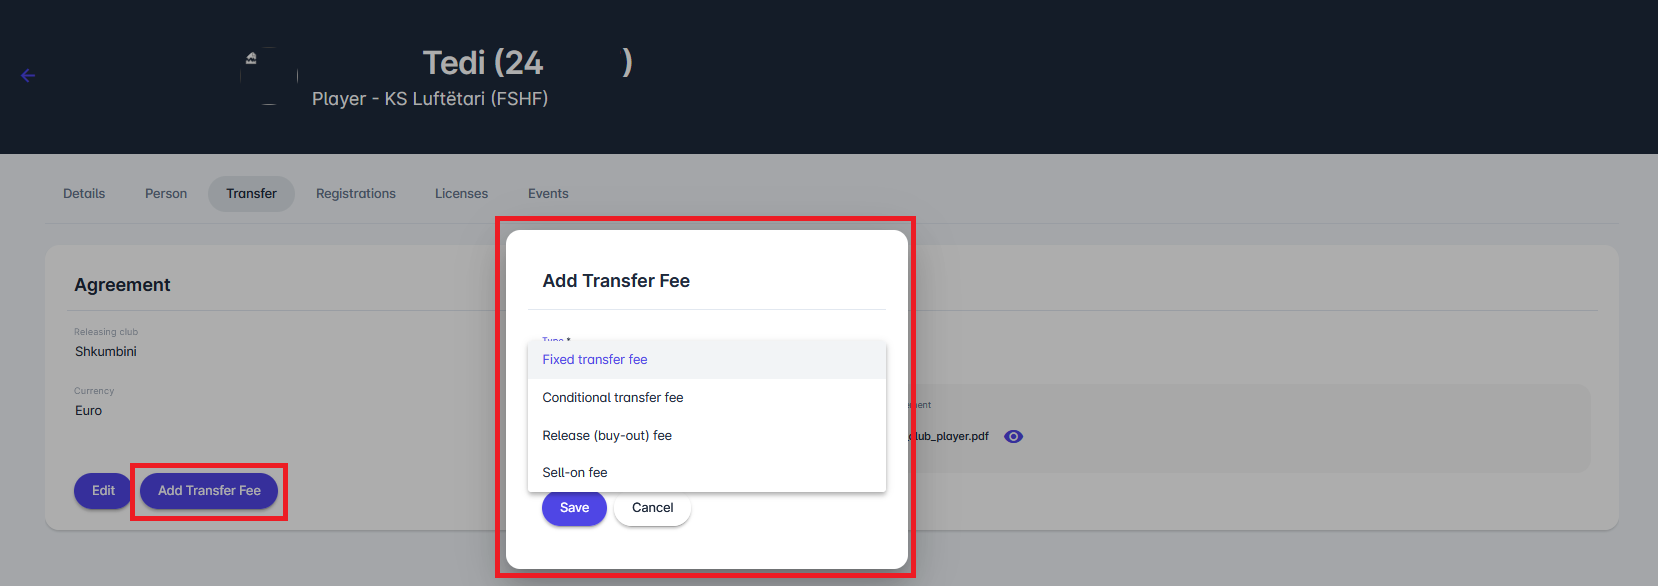Viewport: 1658px width, 586px height.
Task: Cancel the Add Transfer Fee dialog
Action: tap(652, 508)
